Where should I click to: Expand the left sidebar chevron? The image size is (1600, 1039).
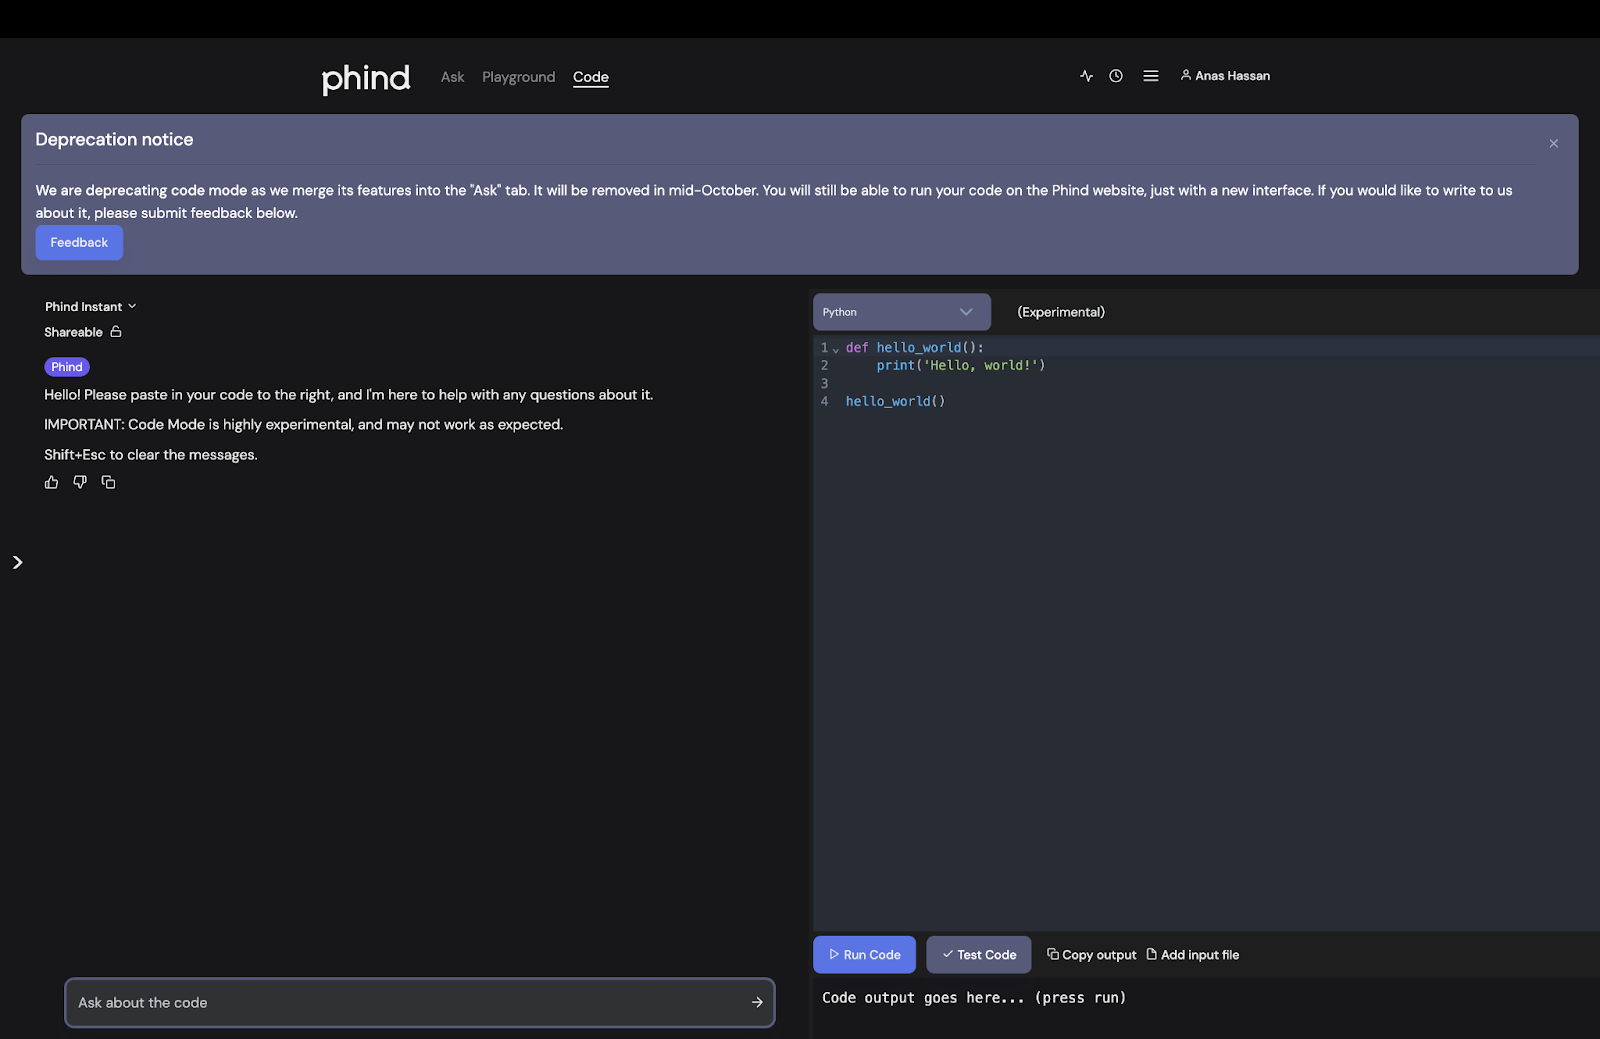pyautogui.click(x=17, y=562)
